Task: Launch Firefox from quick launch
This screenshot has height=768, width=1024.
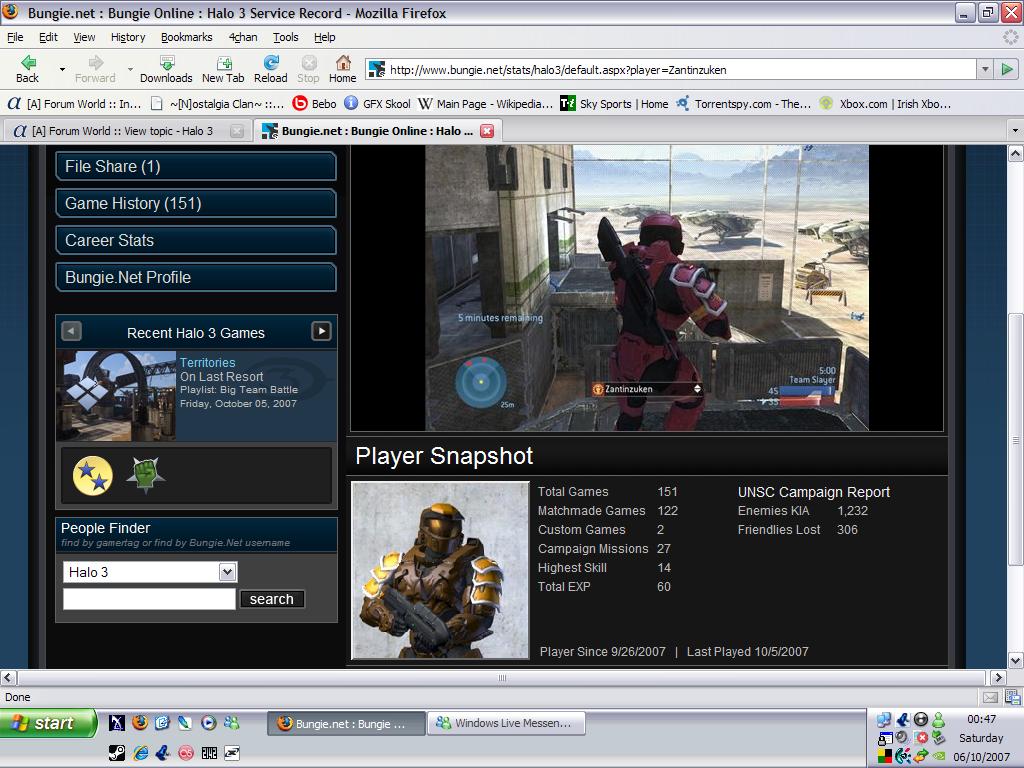Action: click(140, 722)
